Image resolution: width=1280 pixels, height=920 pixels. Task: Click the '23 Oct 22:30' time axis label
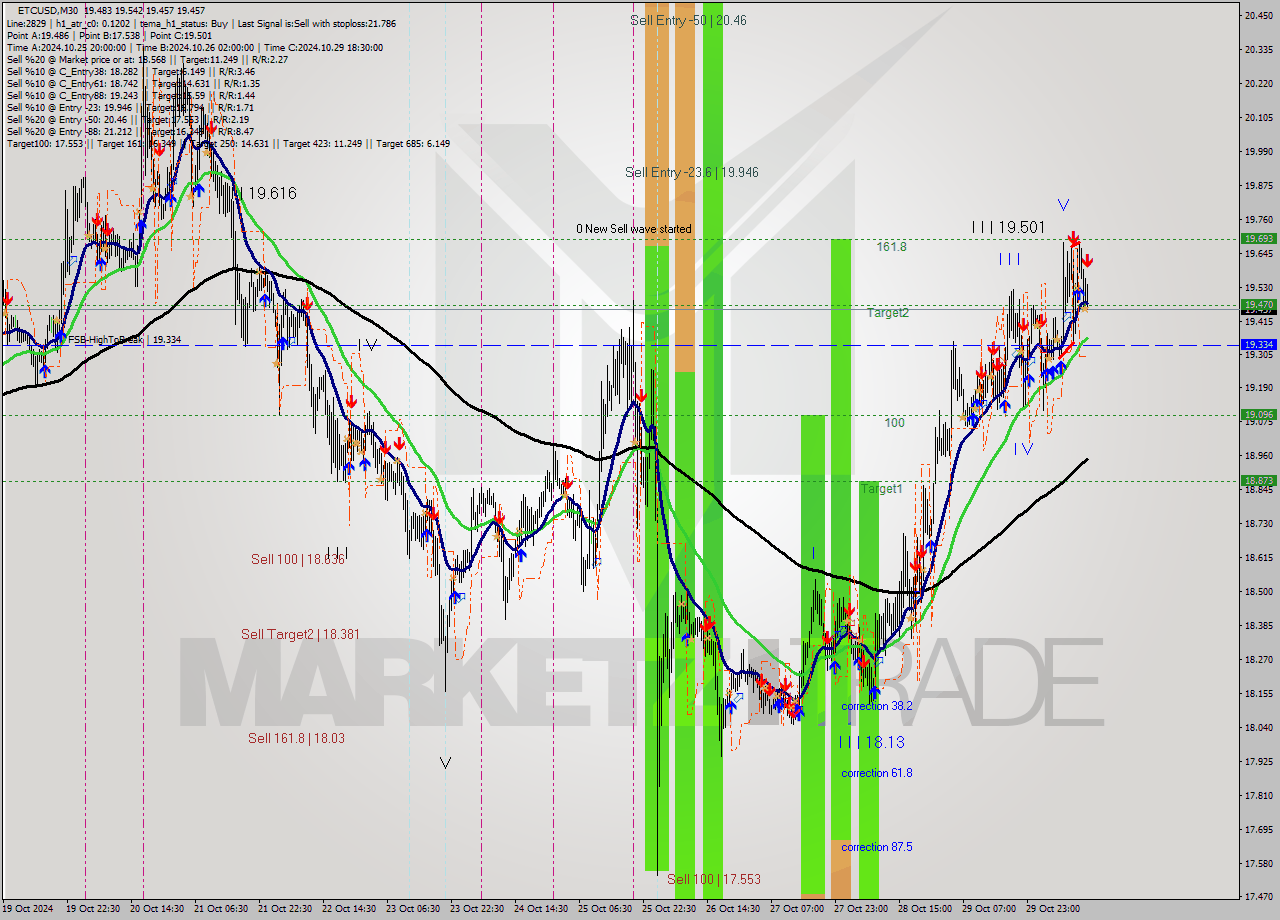point(477,909)
